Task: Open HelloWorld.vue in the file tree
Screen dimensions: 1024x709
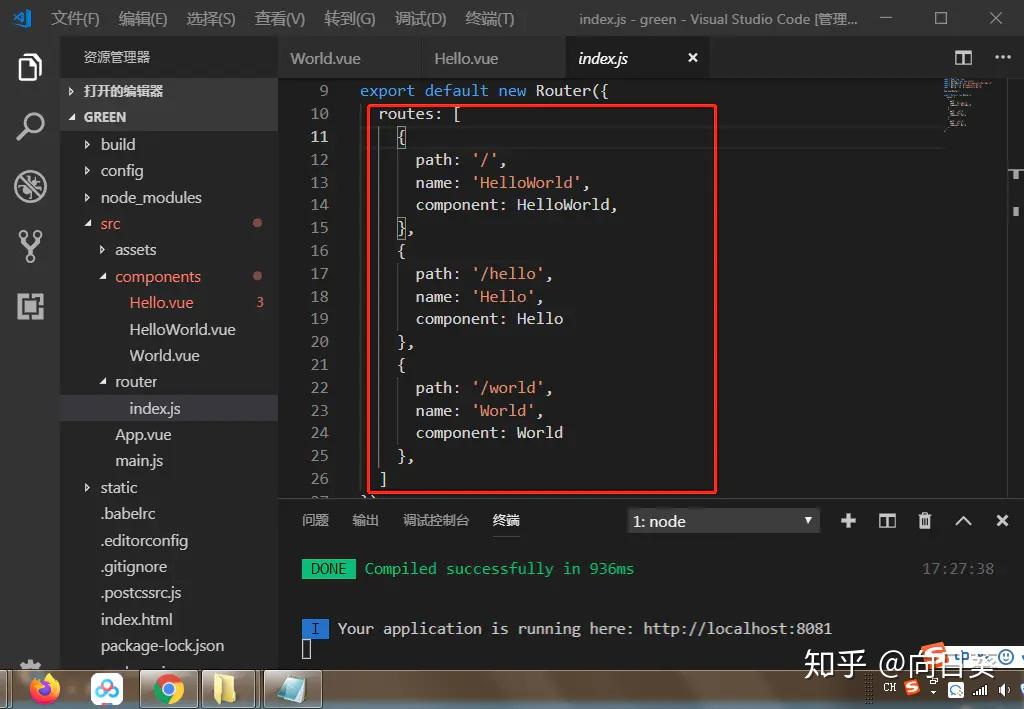Action: coord(182,330)
